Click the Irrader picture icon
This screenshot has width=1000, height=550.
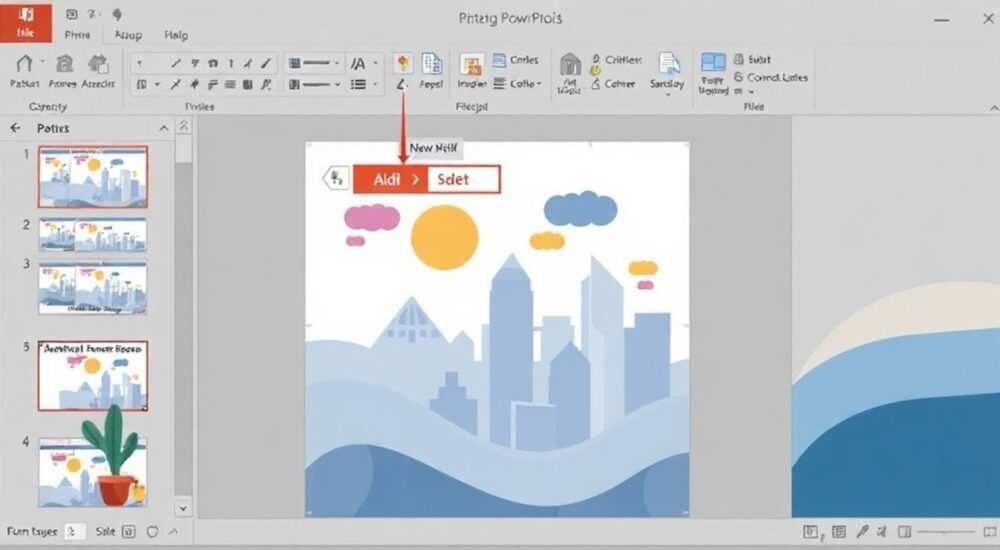point(472,64)
